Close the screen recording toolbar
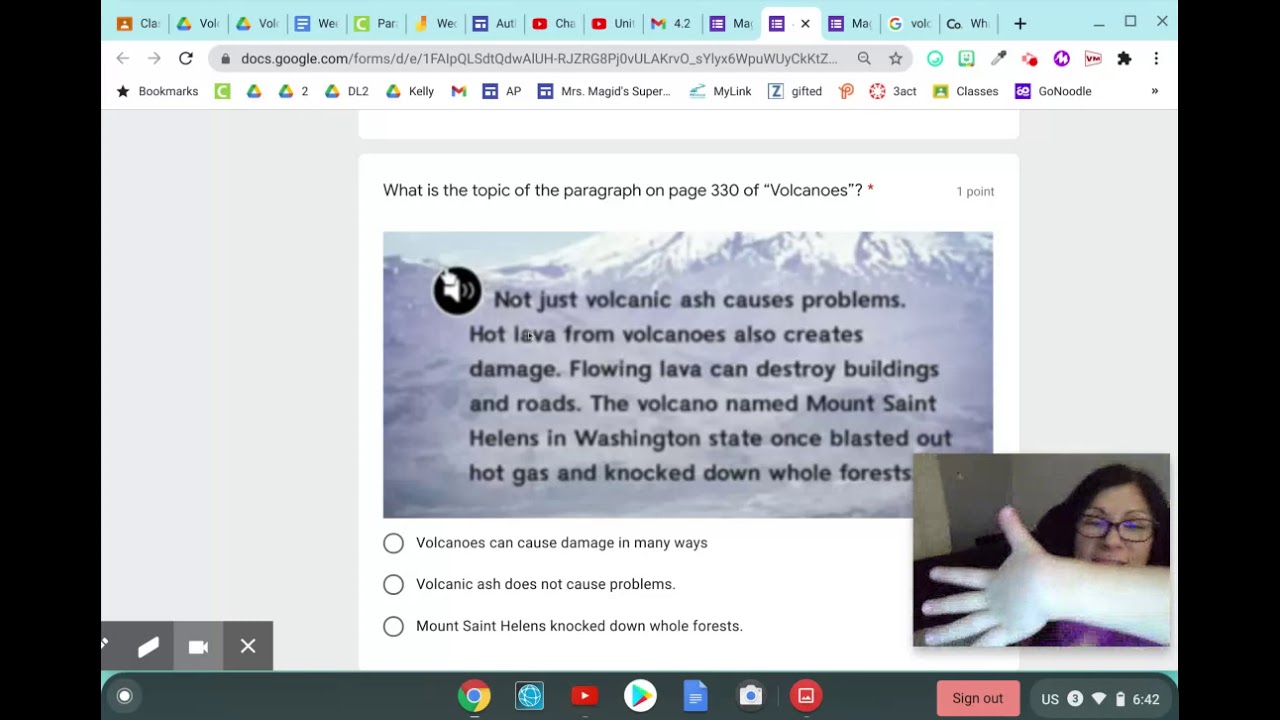Screen dimensions: 1280x720 (x=248, y=647)
